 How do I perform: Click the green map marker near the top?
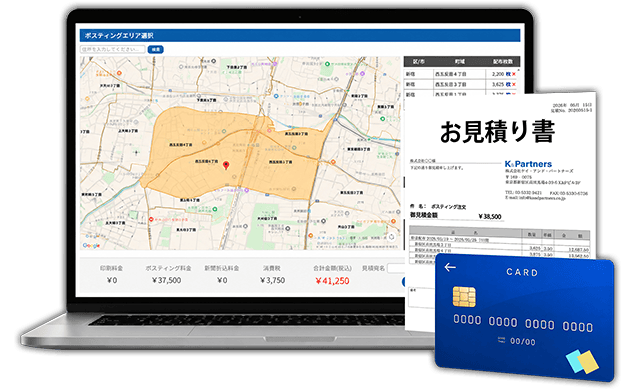pyautogui.click(x=327, y=64)
